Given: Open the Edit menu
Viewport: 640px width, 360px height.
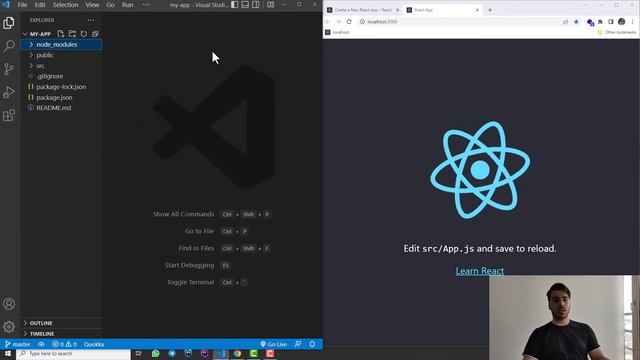Looking at the screenshot, I should (40, 5).
